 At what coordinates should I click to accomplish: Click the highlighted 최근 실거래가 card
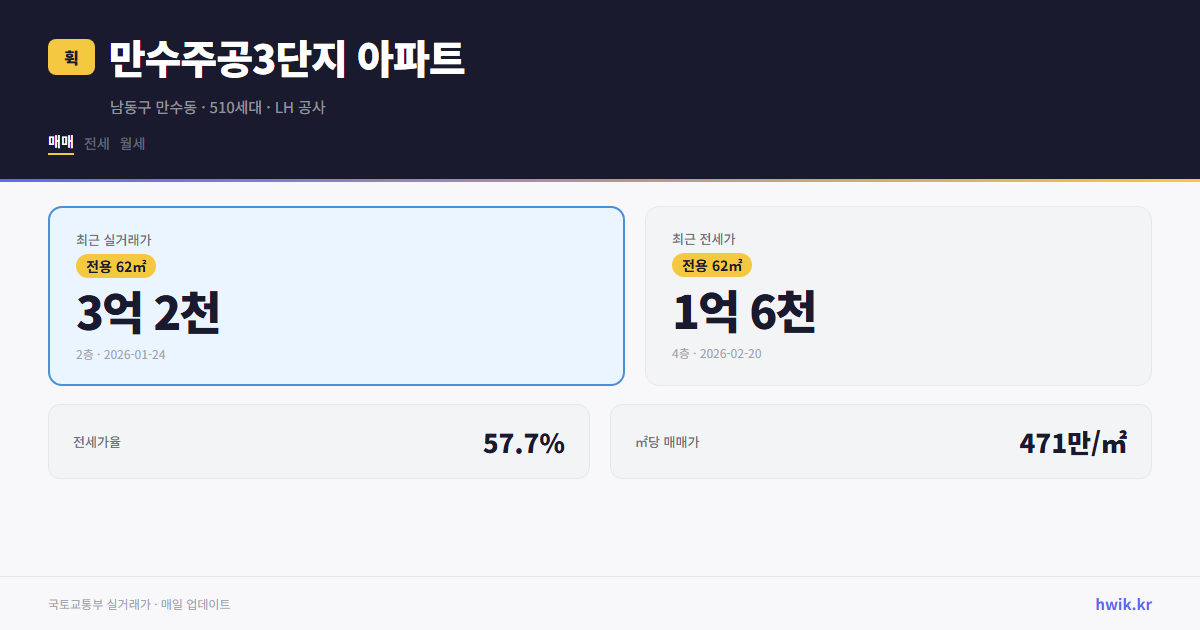pyautogui.click(x=336, y=295)
